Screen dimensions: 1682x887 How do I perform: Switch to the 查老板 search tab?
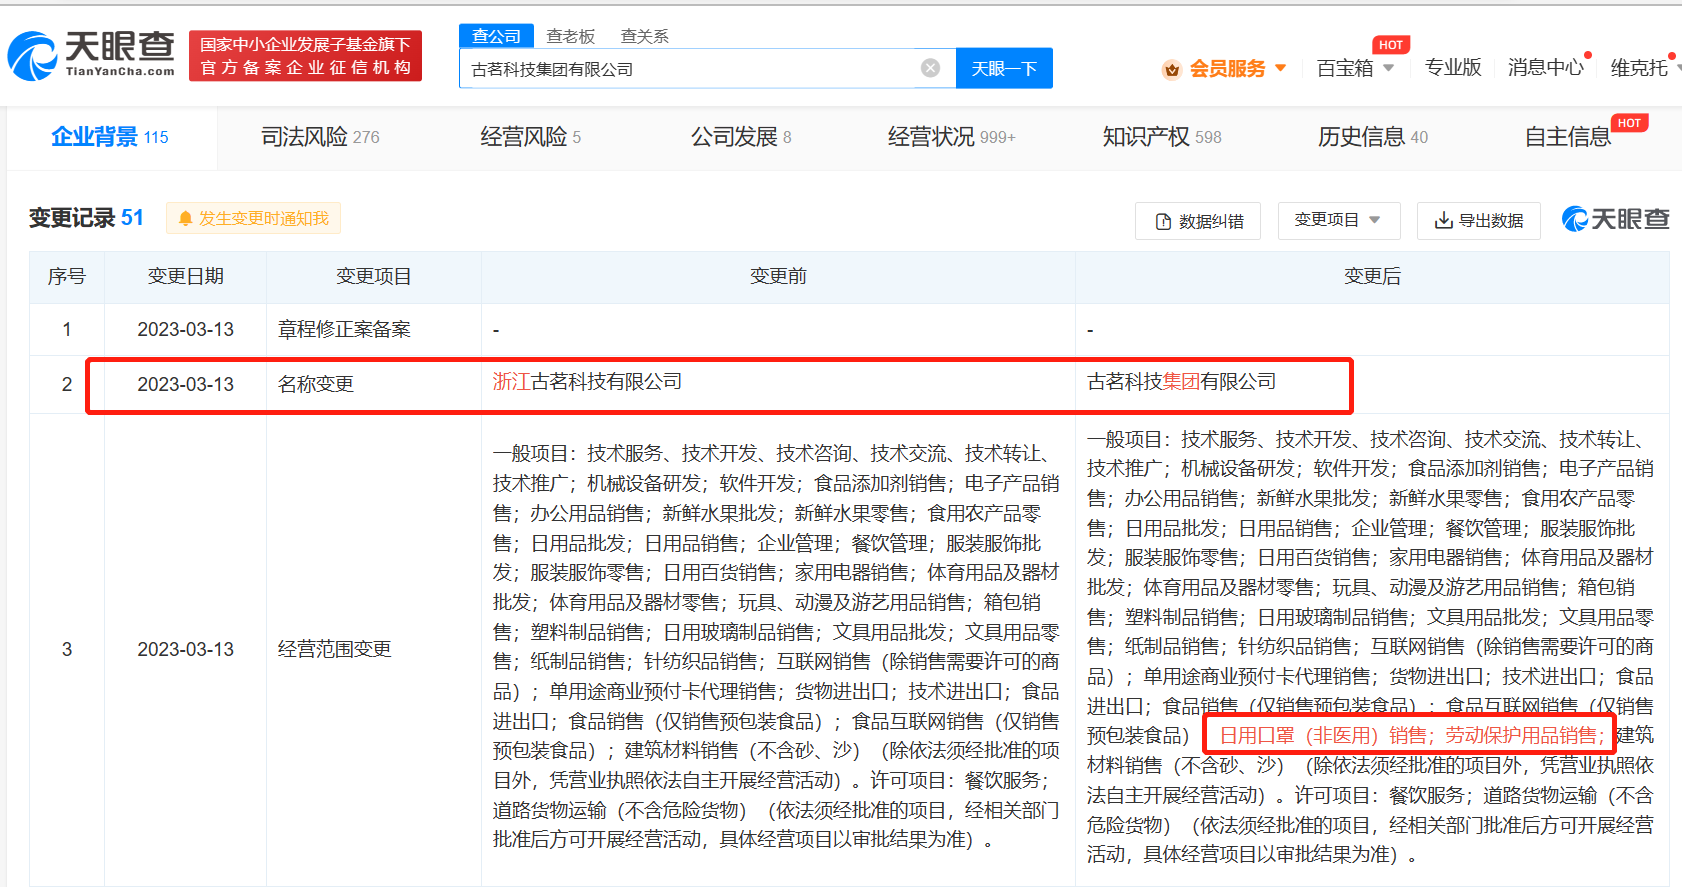[x=570, y=36]
